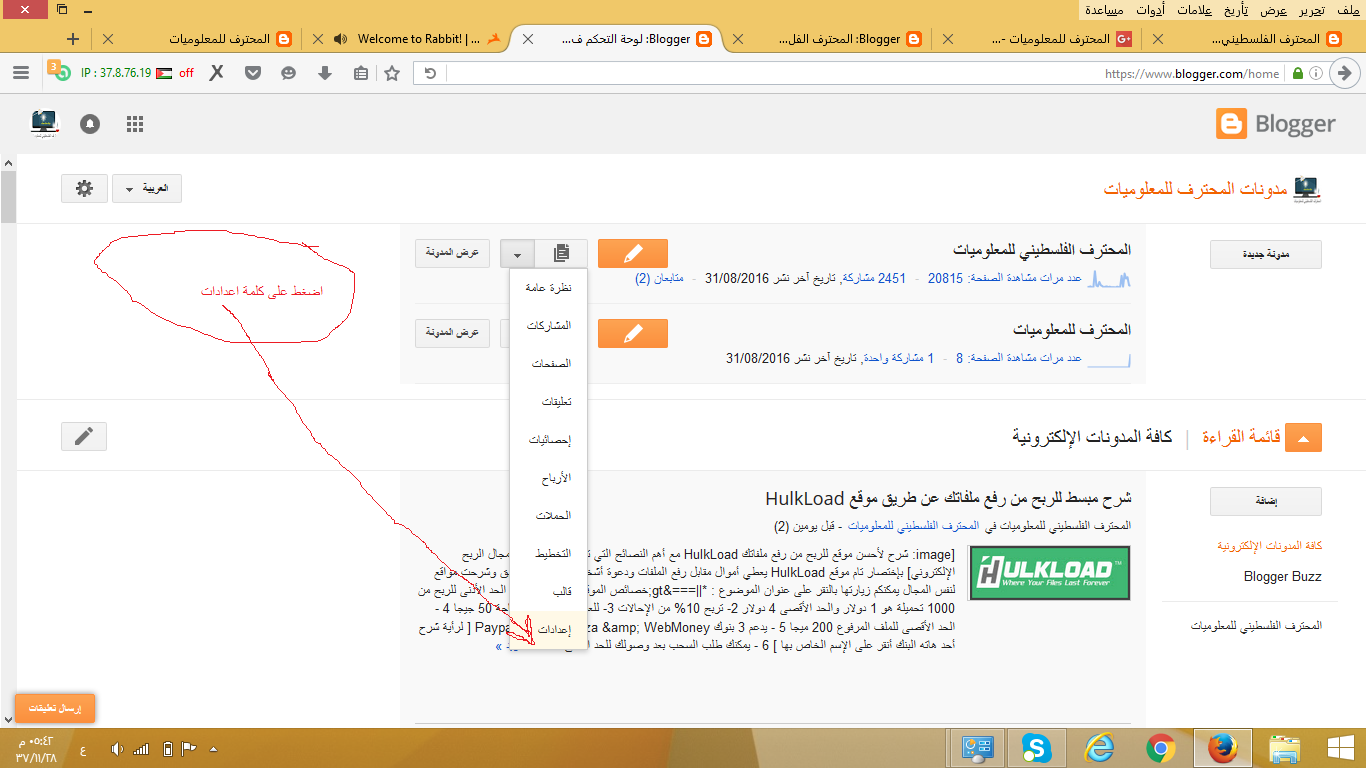The width and height of the screenshot is (1366, 768).
Task: Open posts list icon for first blog
Action: pos(562,253)
